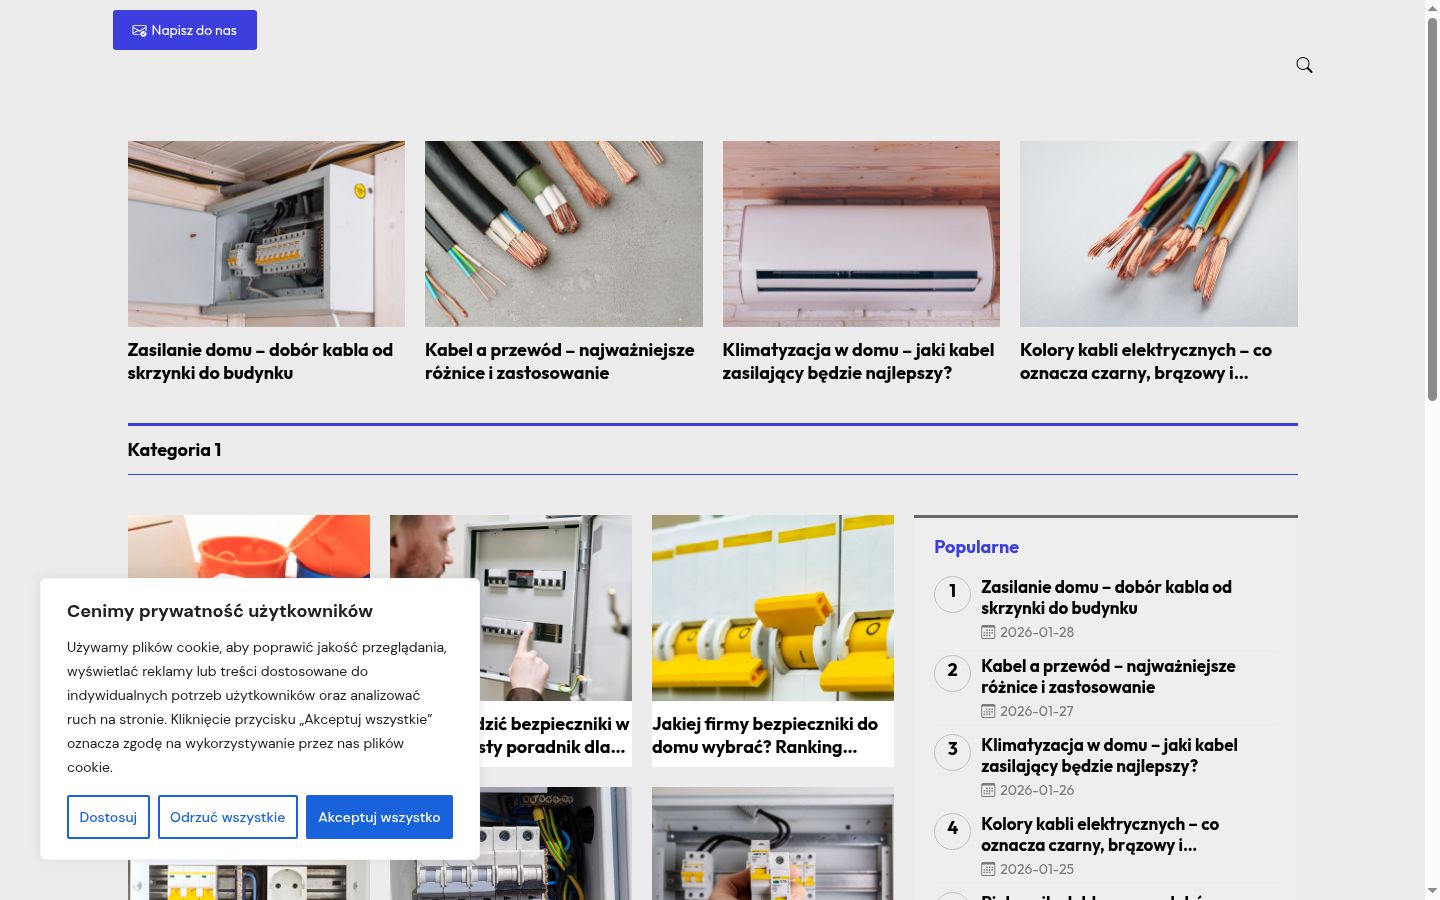
Task: Open article Kabel a przewód from top row
Action: click(560, 361)
